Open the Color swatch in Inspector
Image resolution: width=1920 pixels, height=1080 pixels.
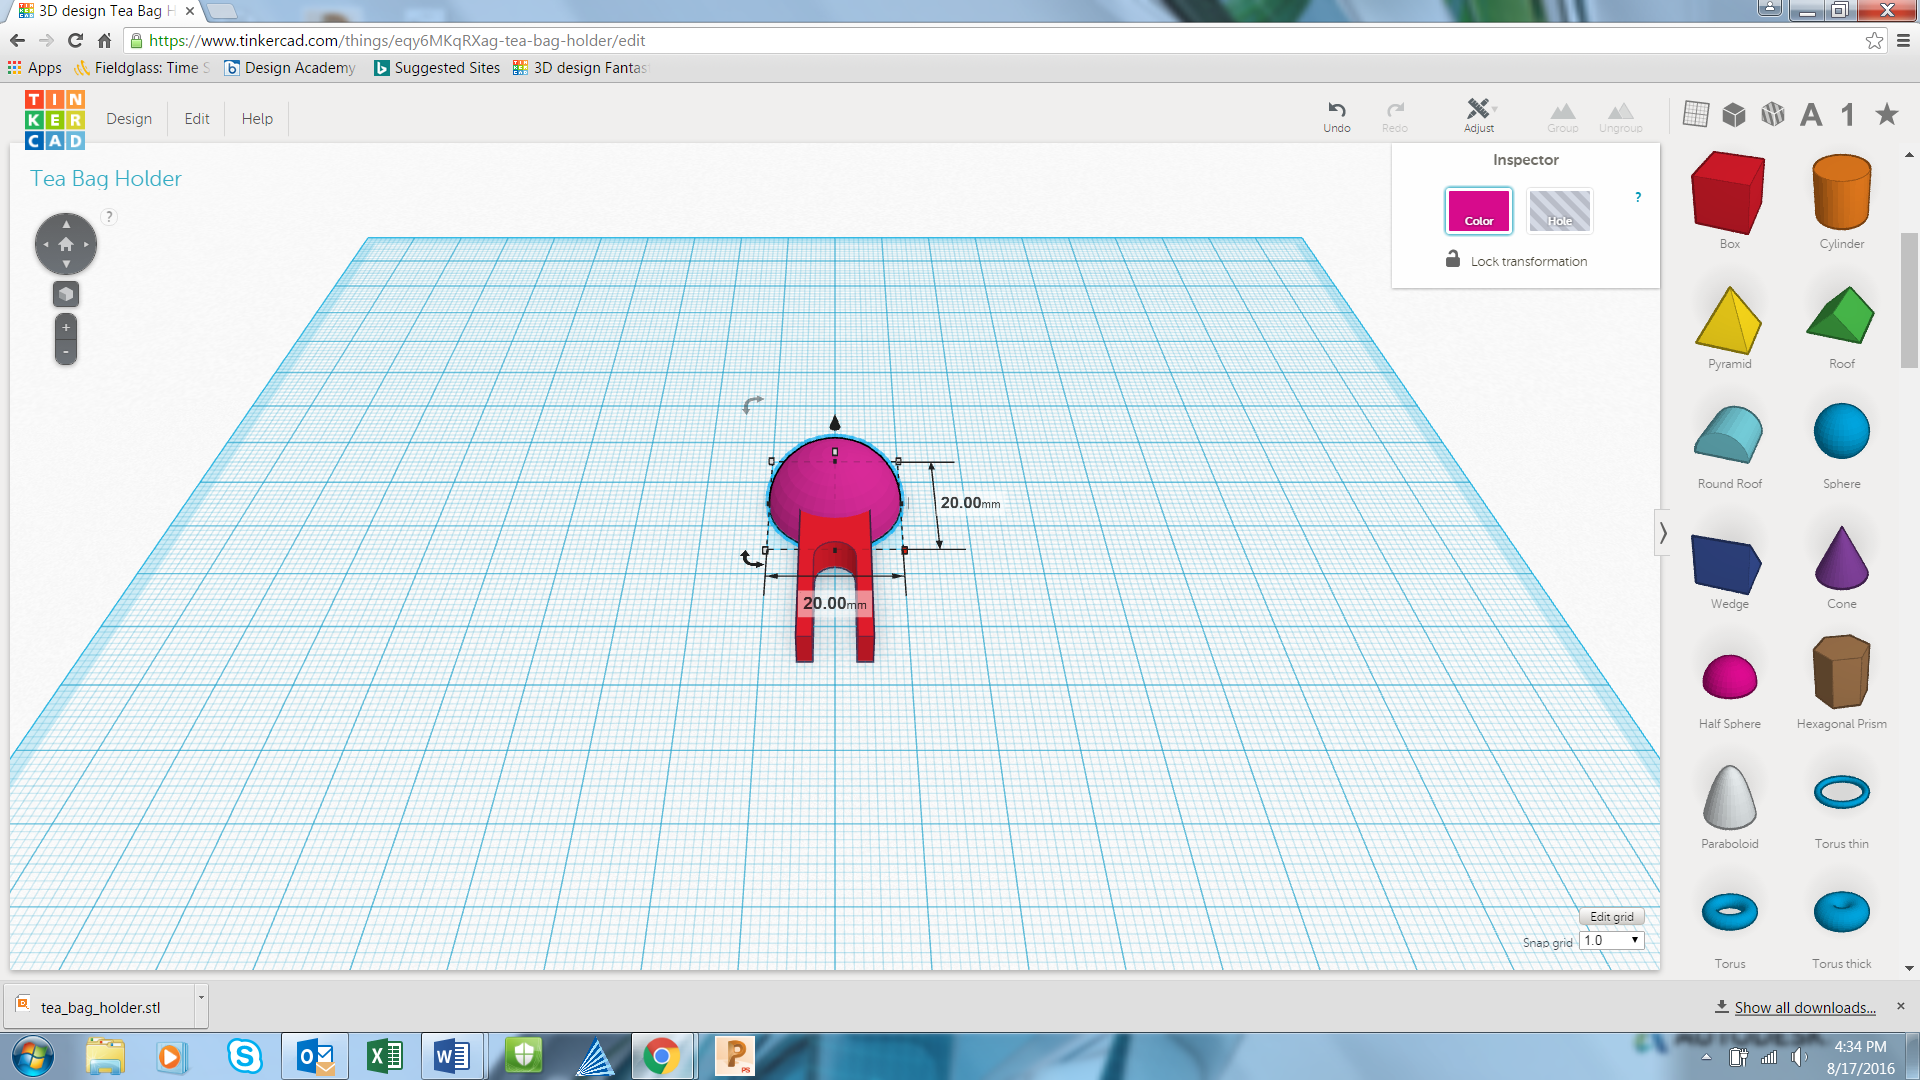point(1478,211)
